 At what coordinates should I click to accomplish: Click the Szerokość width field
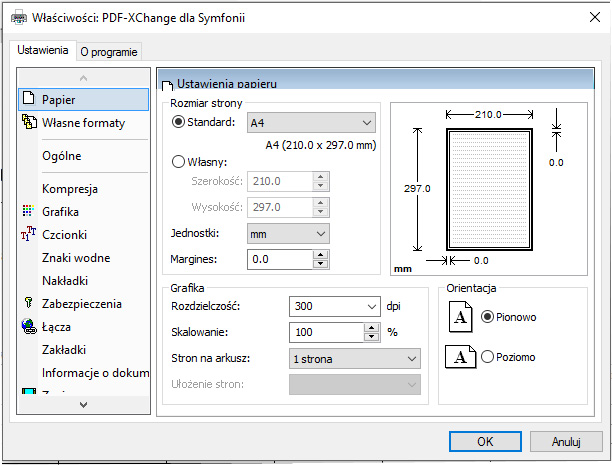coord(280,181)
